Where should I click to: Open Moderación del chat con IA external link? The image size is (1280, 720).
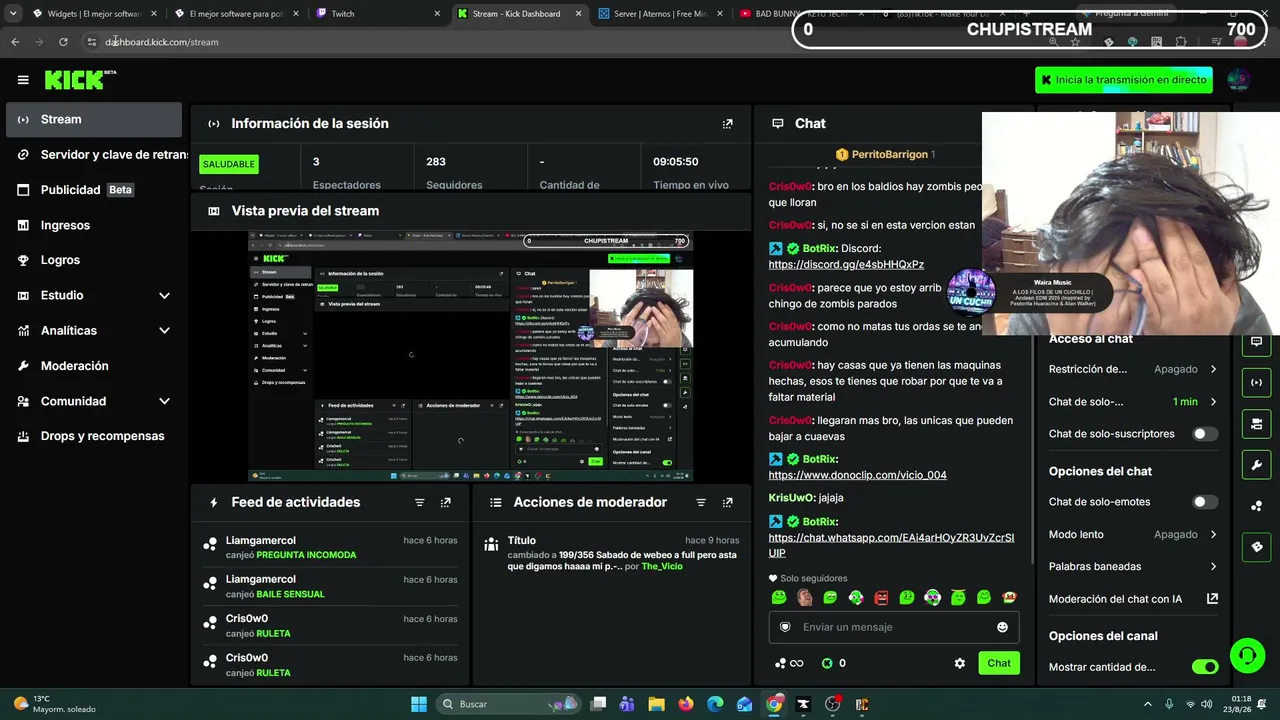pos(1212,599)
